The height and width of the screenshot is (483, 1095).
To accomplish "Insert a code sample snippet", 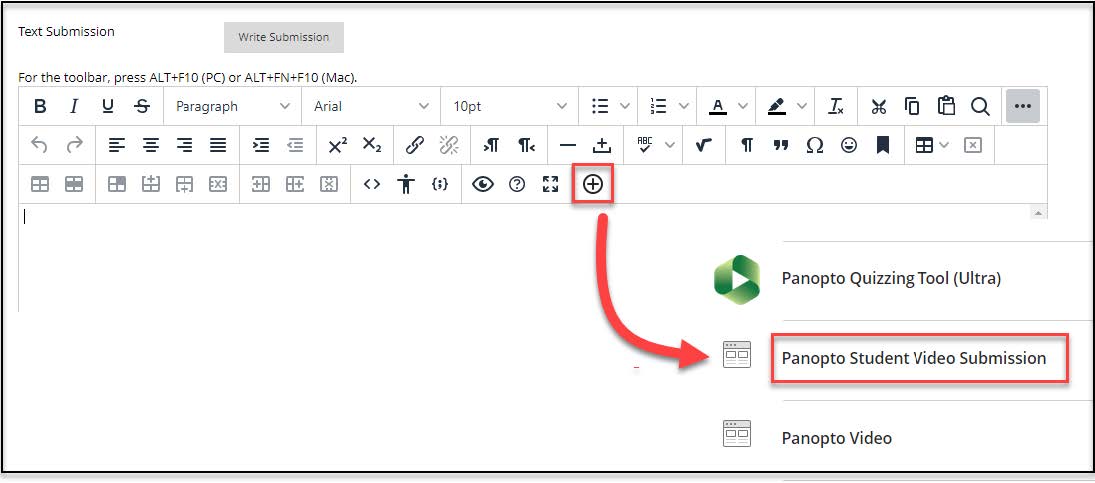I will [x=440, y=184].
